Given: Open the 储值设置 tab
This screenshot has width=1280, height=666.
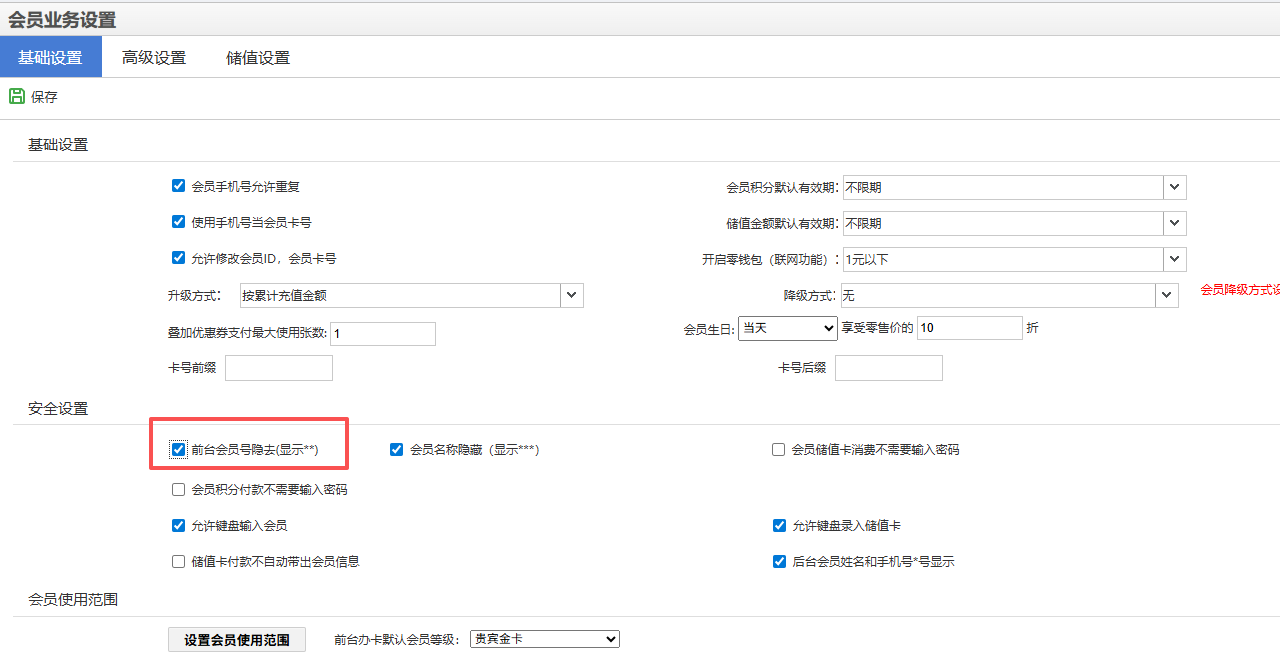Looking at the screenshot, I should (x=258, y=58).
